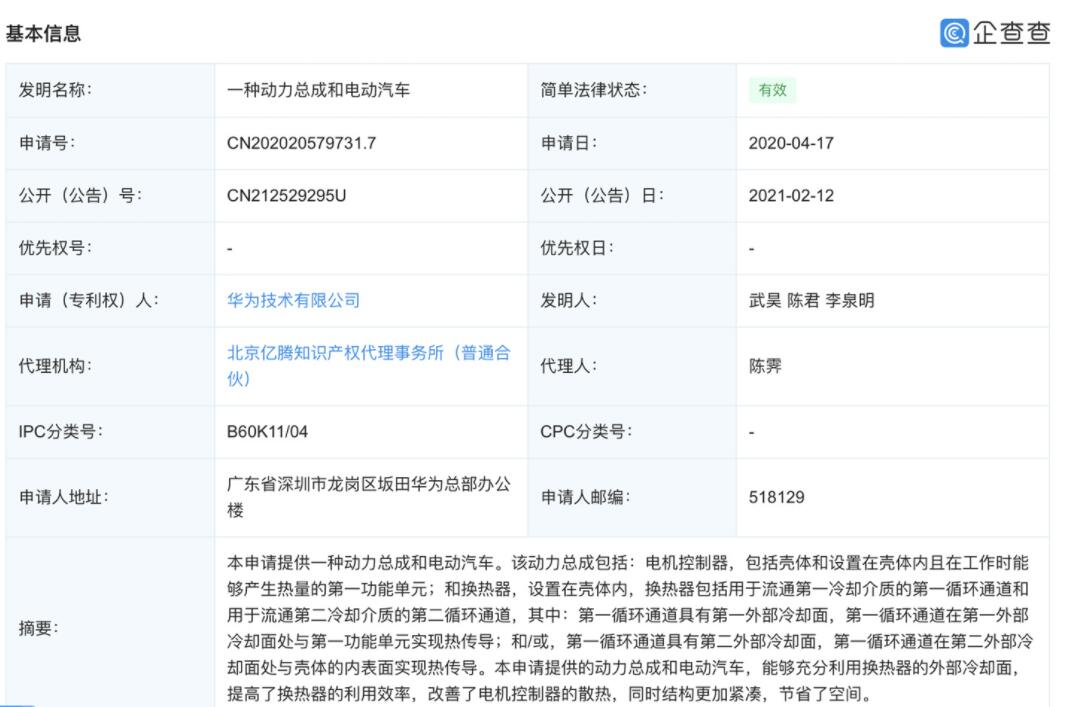Click application number CN202020579731.7

click(301, 143)
